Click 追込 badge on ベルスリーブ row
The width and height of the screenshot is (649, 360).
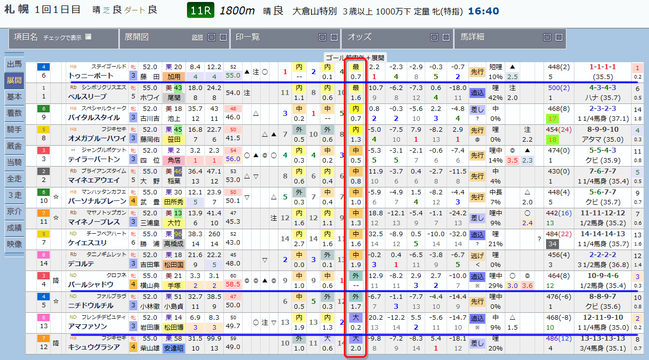pyautogui.click(x=477, y=93)
